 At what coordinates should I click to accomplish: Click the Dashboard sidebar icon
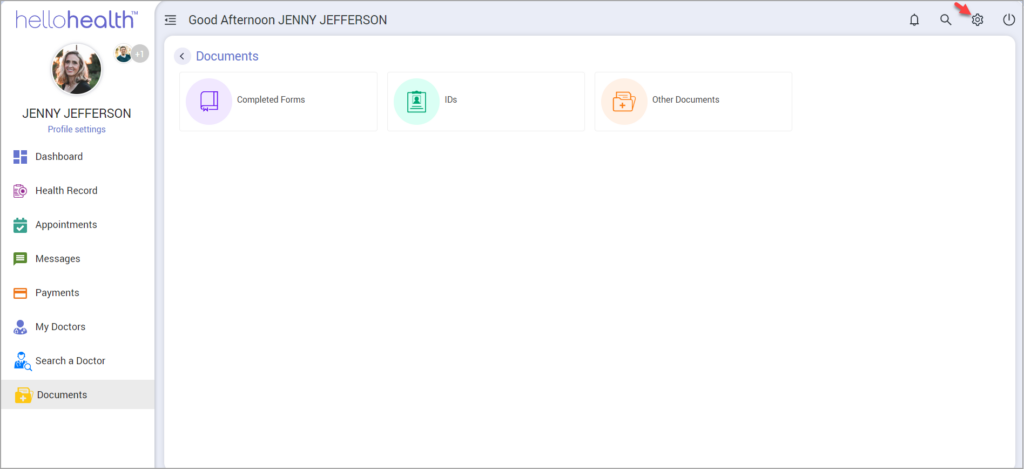(20, 157)
